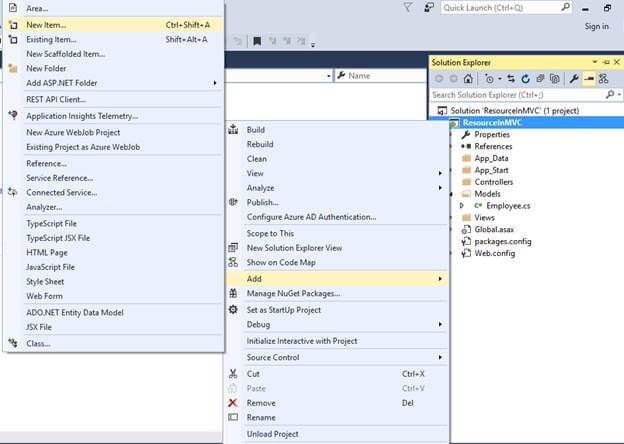Select Web.config in Solution Explorer
Screen dimensions: 624x444
[x=495, y=253]
